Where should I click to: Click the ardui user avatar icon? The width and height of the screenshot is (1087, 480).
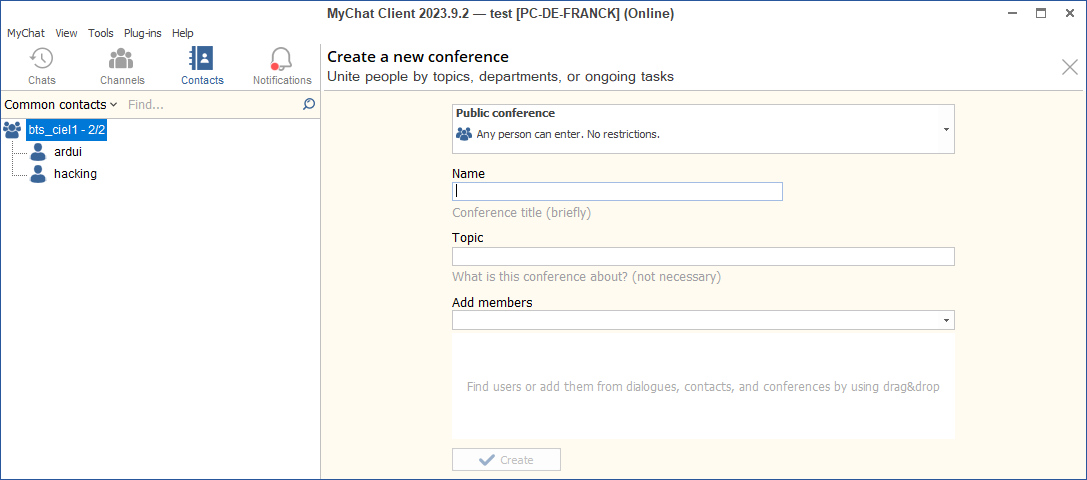[38, 152]
